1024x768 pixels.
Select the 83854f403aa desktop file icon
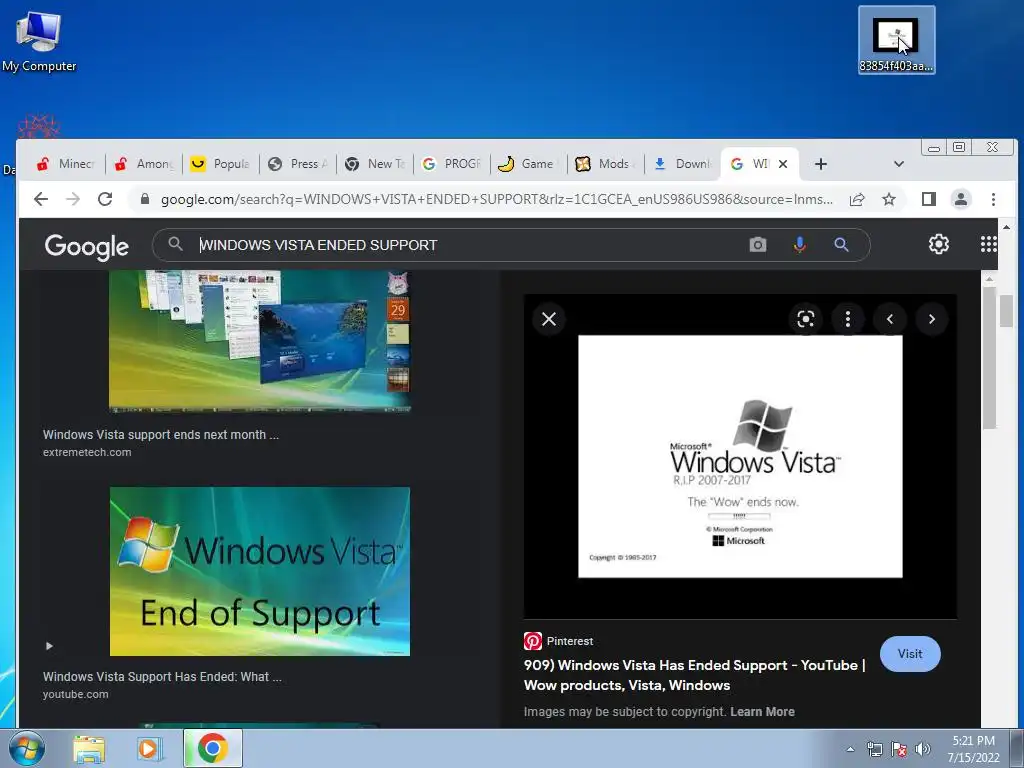896,40
